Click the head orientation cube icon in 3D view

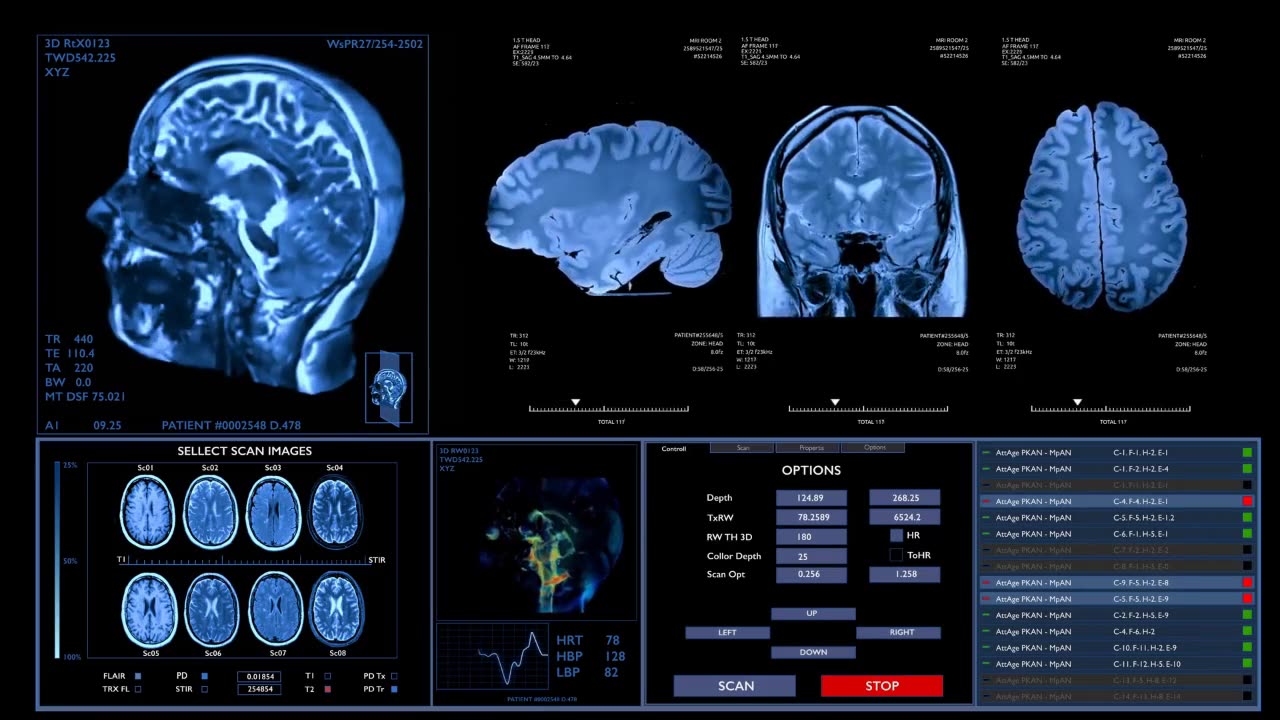[x=388, y=388]
